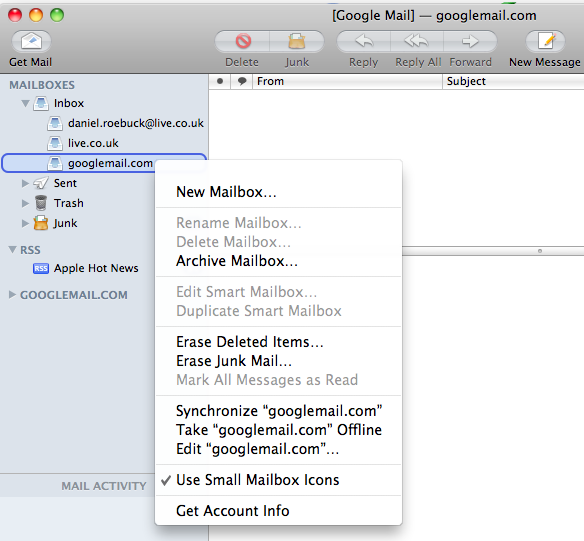
Task: Expand the Sent disclosure triangle
Action: pyautogui.click(x=25, y=183)
